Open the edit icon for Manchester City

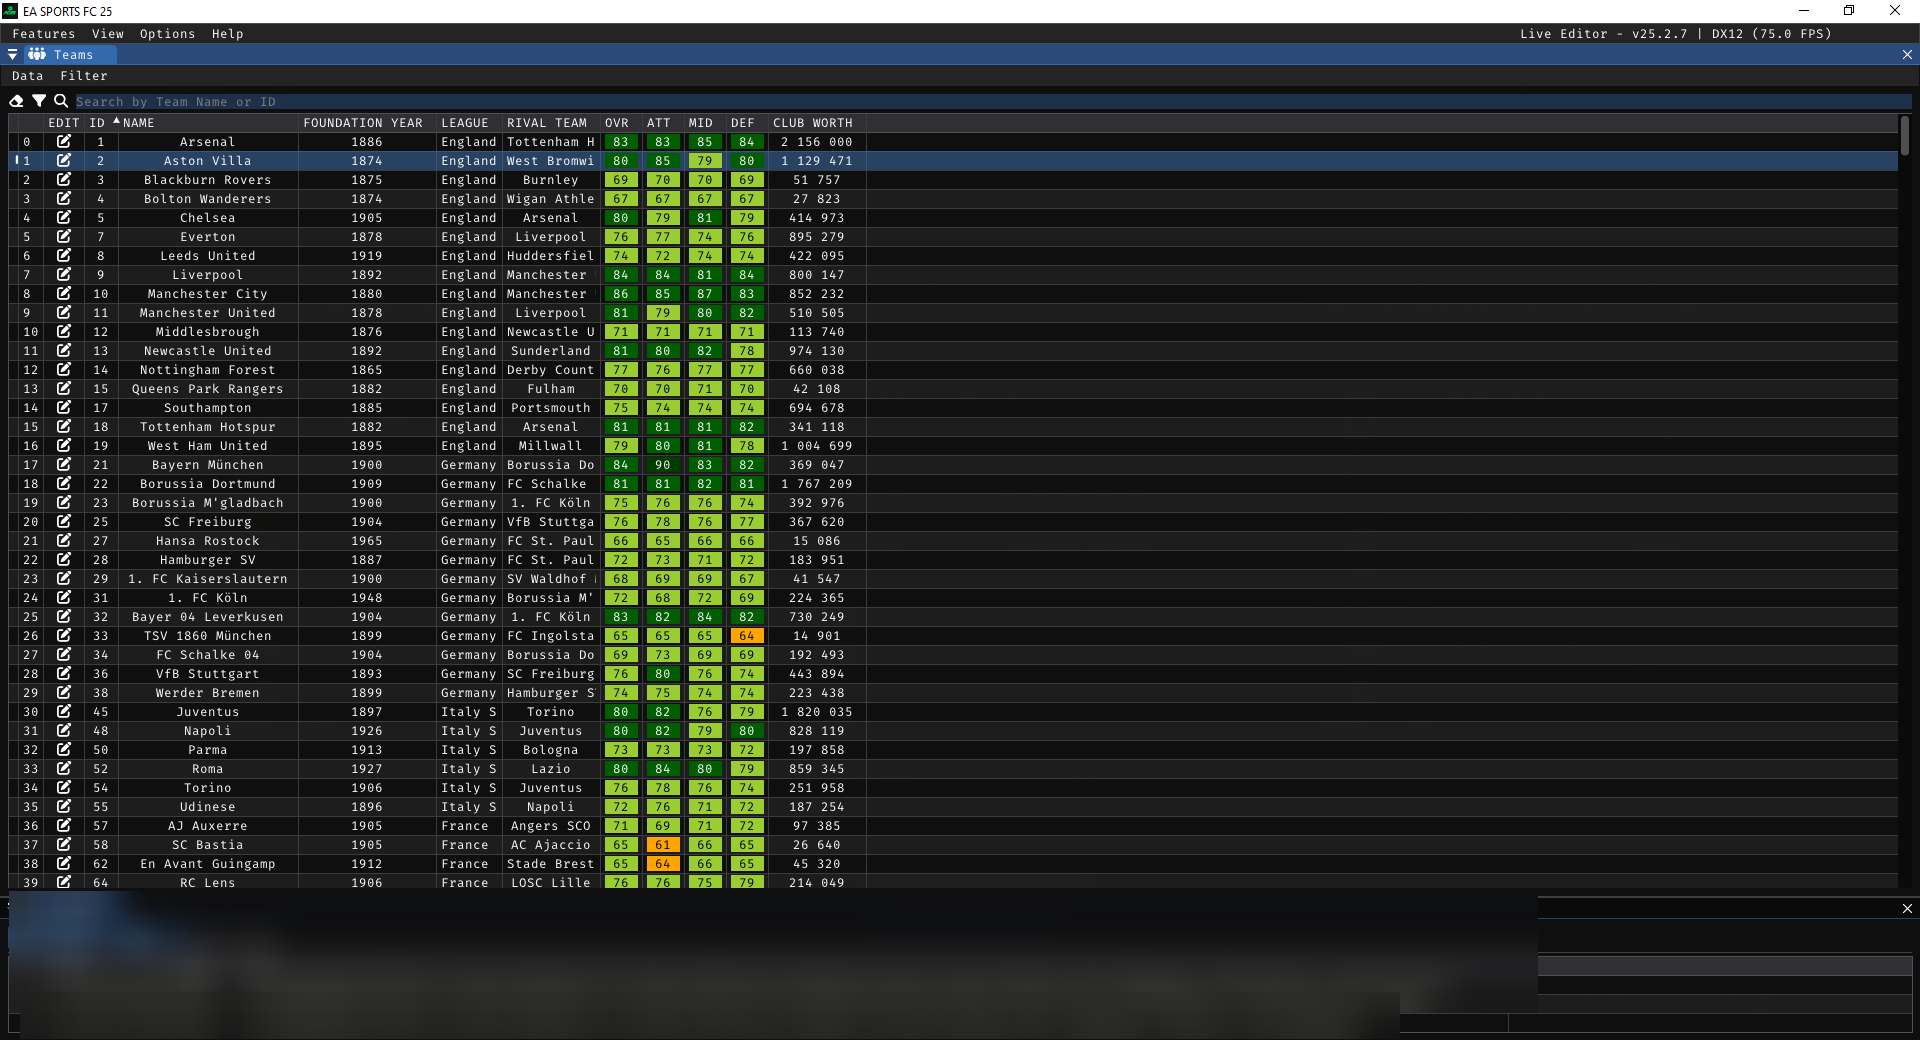(64, 294)
